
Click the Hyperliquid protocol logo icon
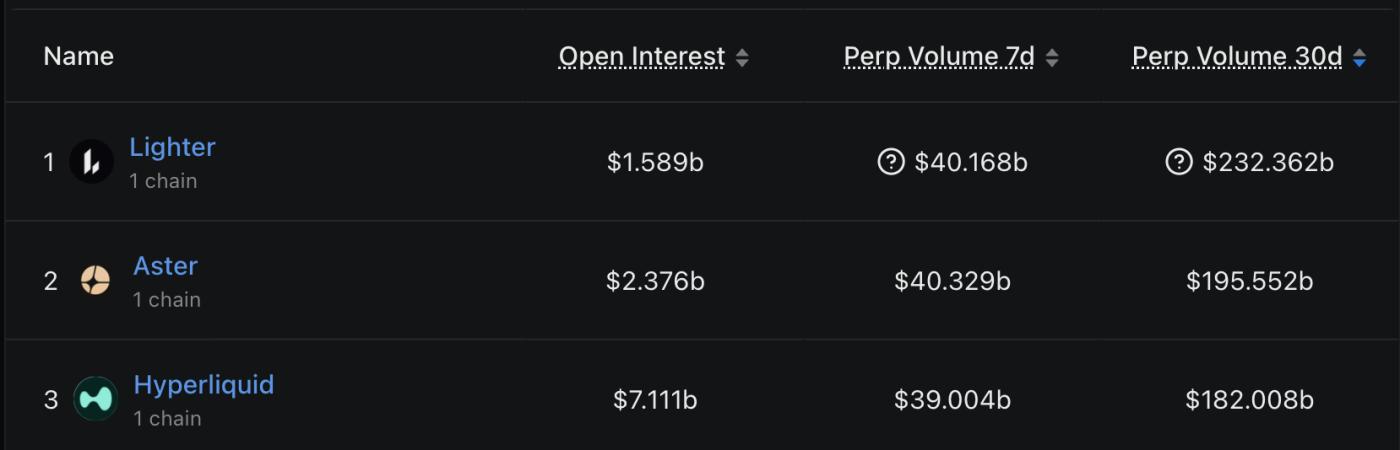tap(95, 400)
